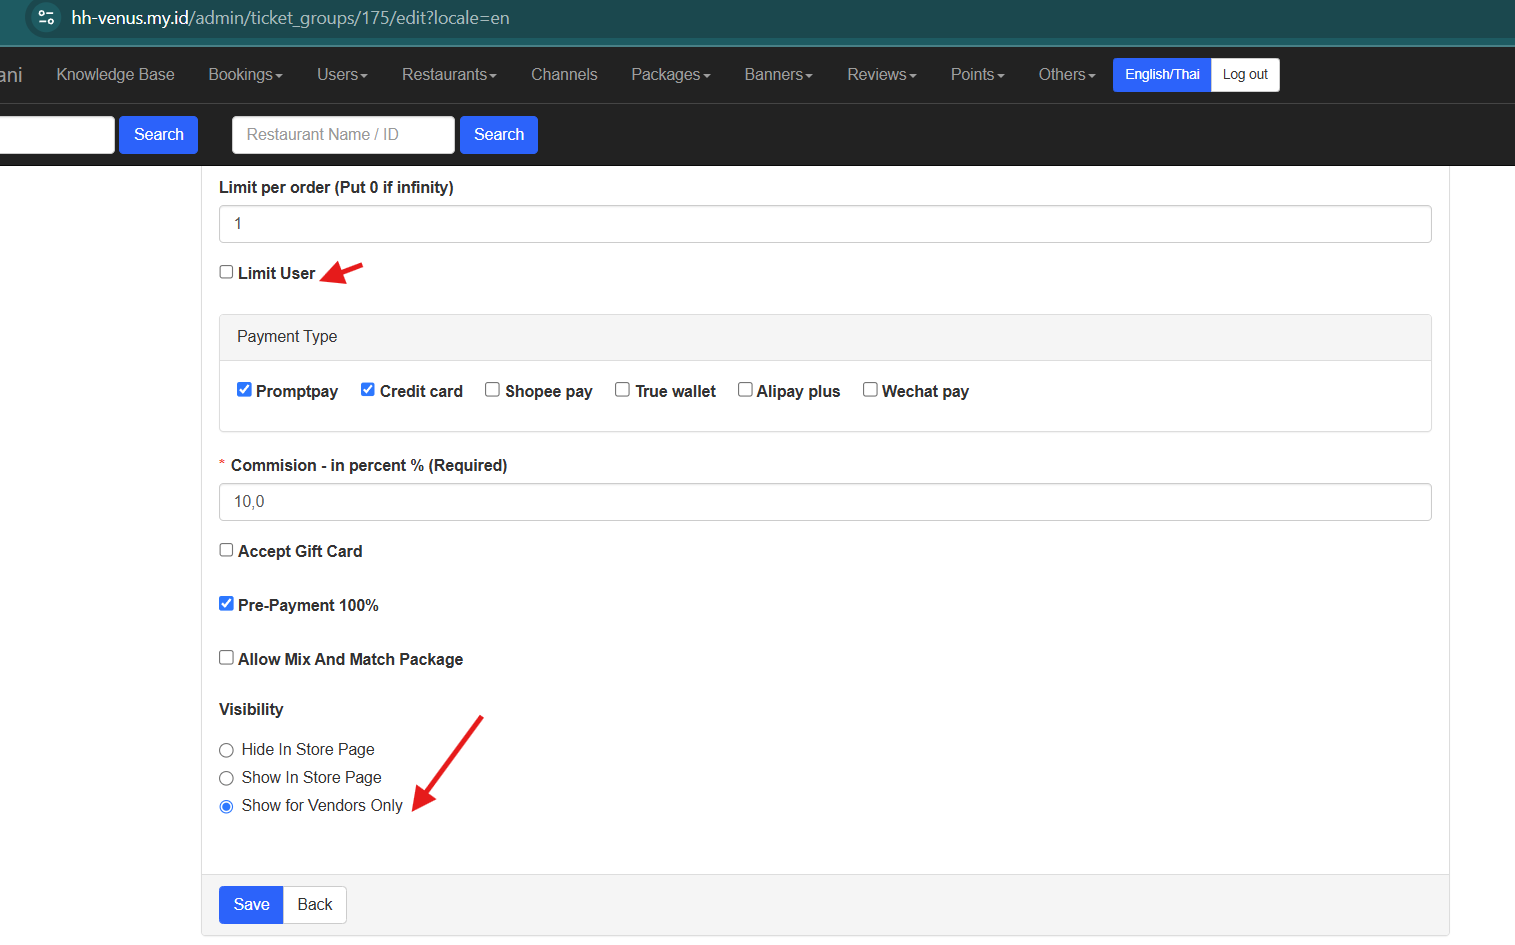Open the Restaurants dropdown menu

coord(449,75)
